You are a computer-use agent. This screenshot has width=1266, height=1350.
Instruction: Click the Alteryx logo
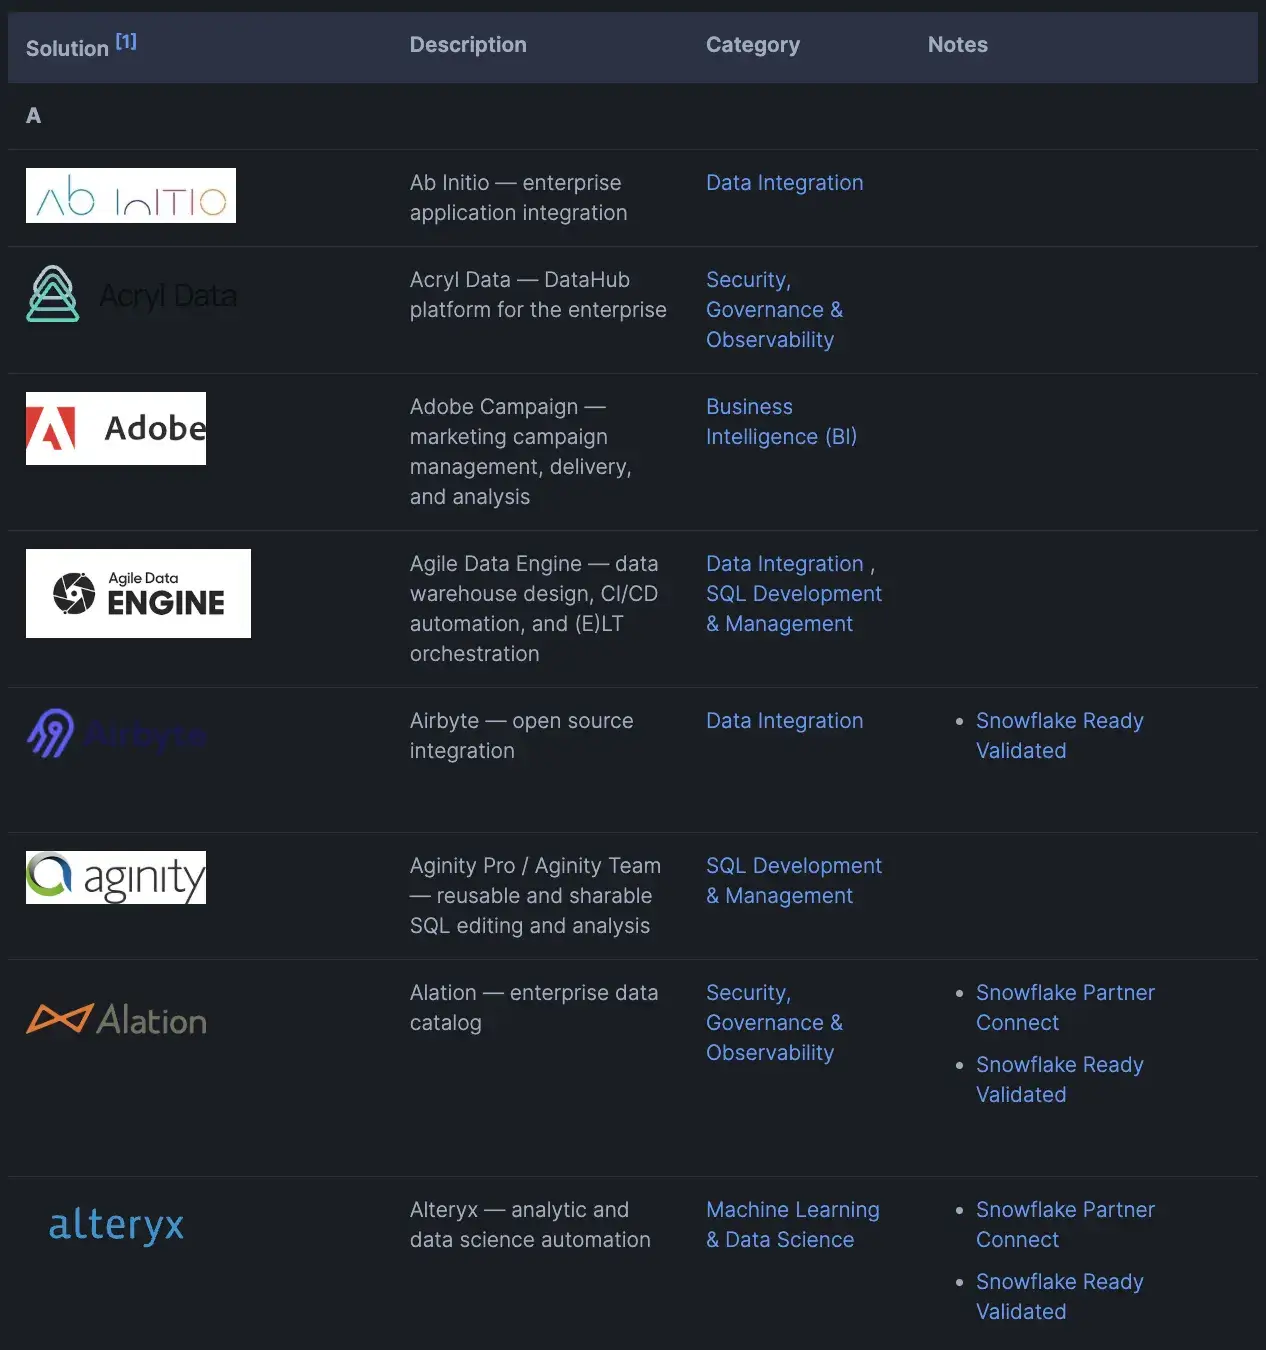click(116, 1224)
